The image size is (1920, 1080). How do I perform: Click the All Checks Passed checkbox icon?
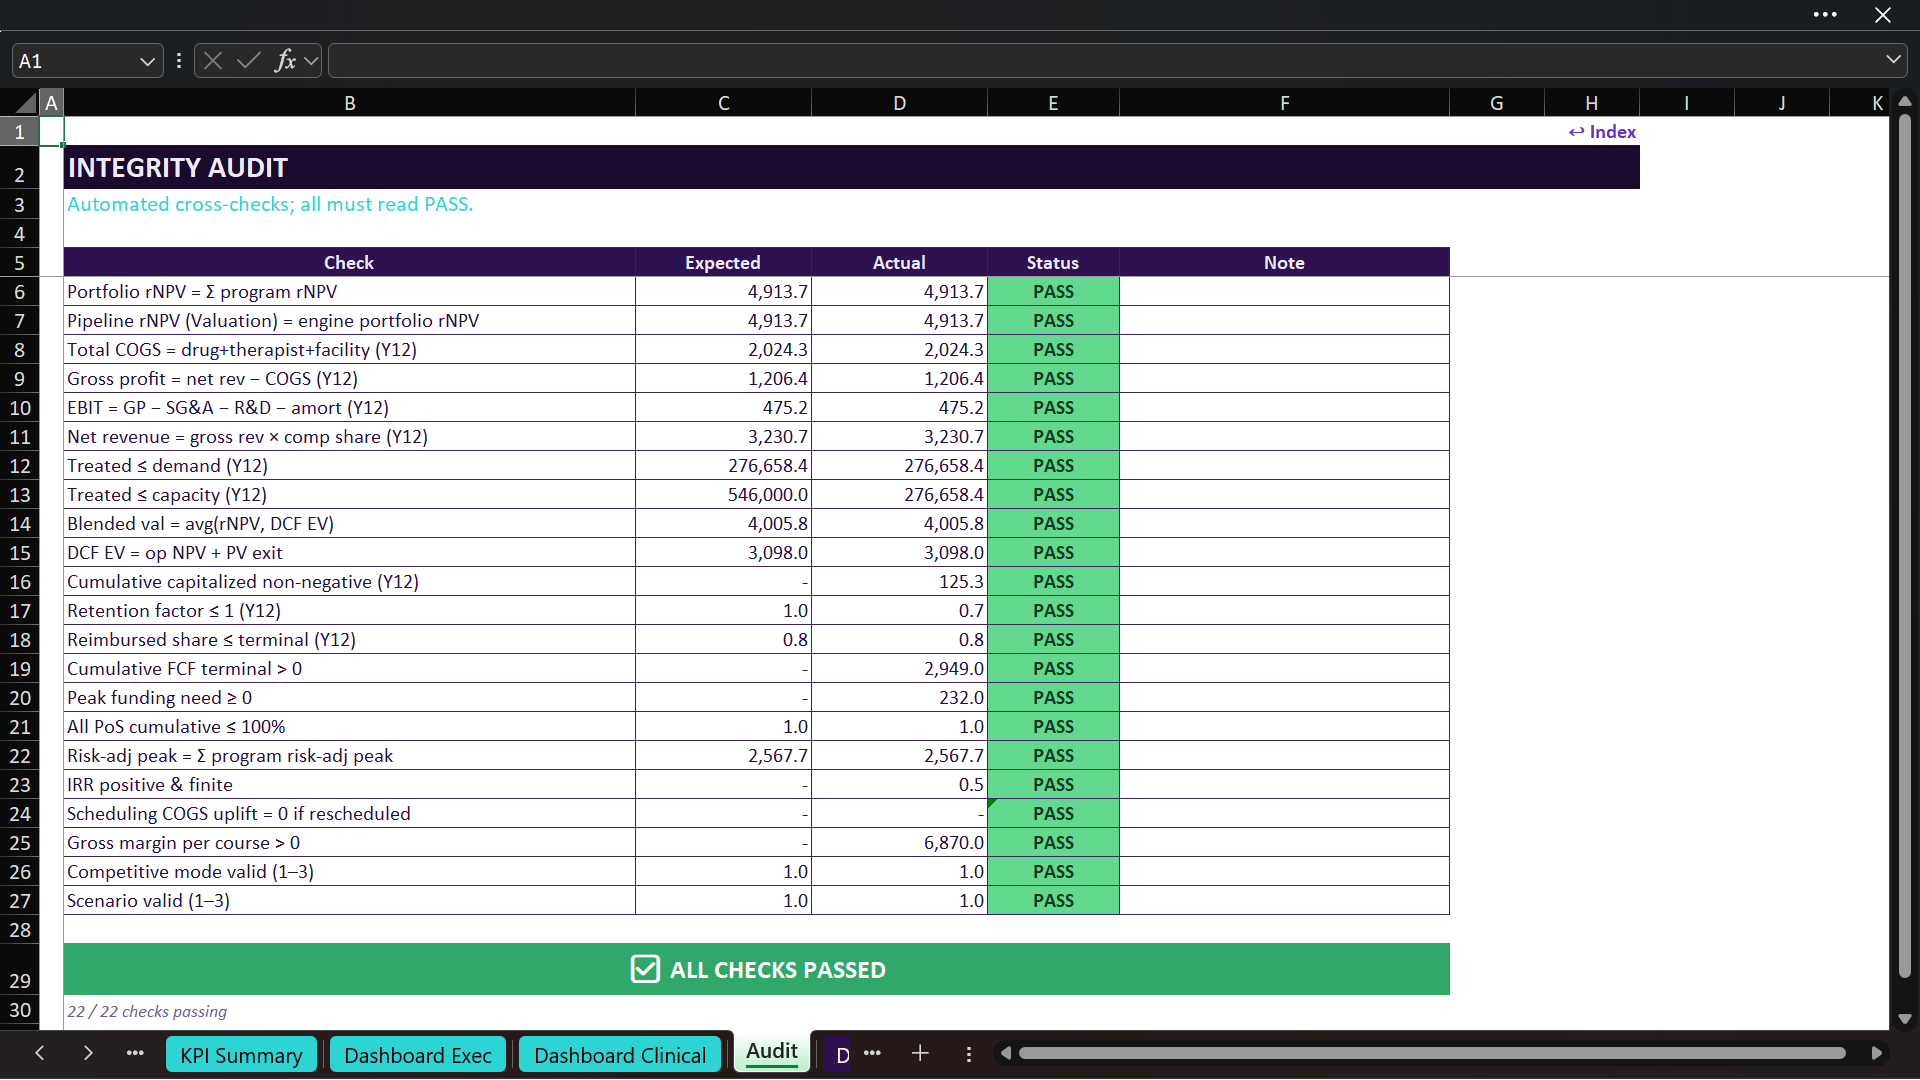(x=645, y=969)
